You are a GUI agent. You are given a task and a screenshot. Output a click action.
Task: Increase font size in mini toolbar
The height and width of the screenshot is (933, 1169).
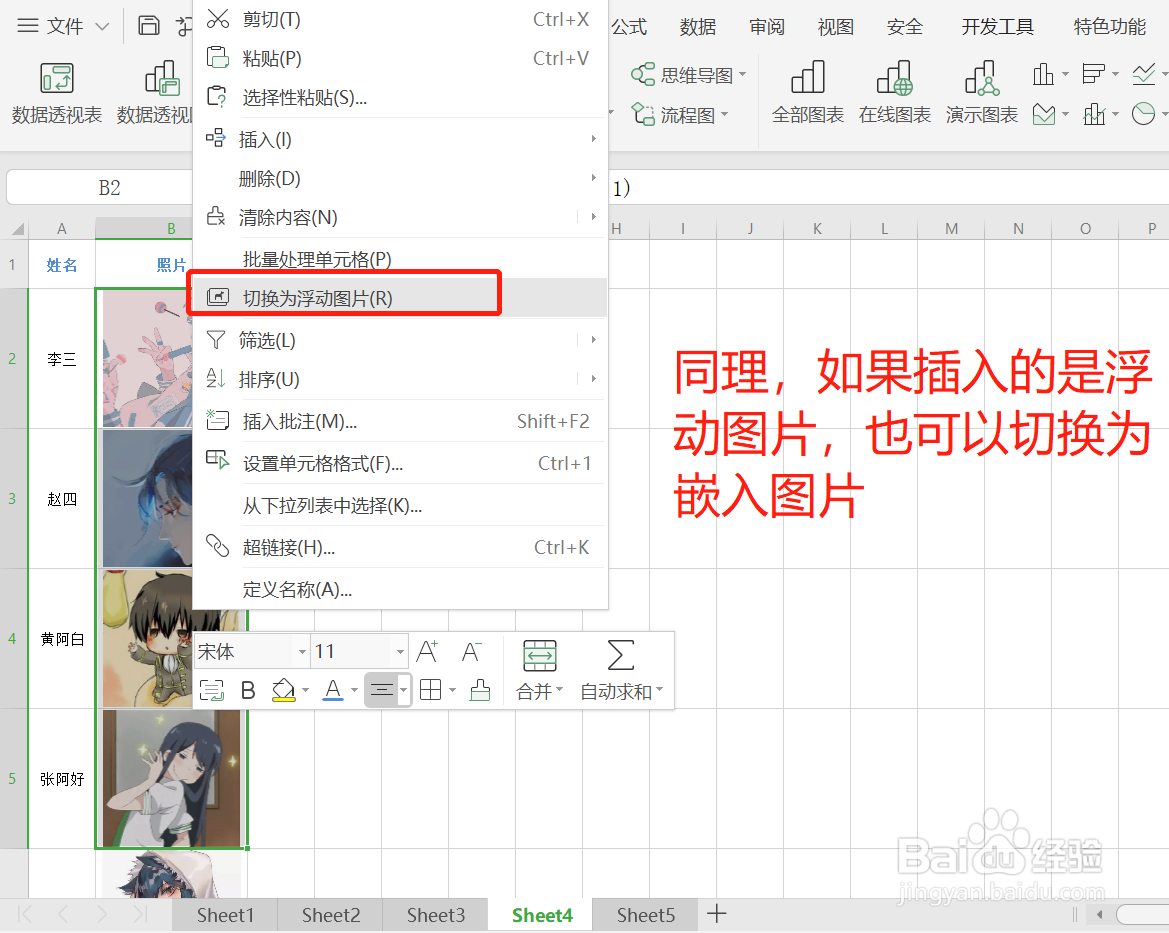[426, 651]
